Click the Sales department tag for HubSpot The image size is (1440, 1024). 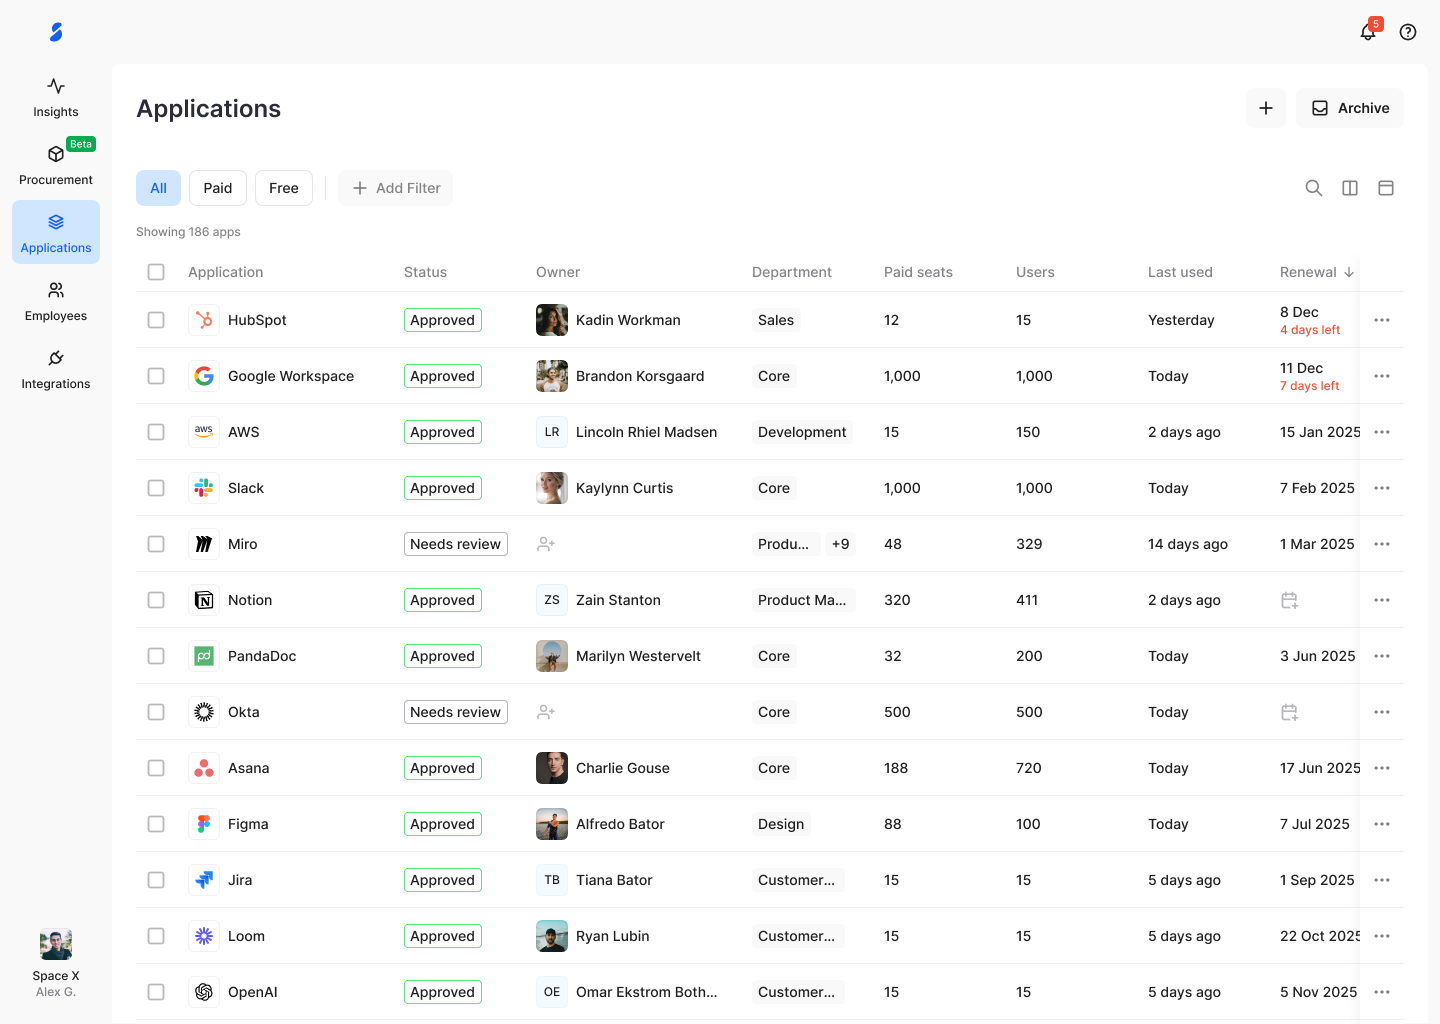(776, 320)
